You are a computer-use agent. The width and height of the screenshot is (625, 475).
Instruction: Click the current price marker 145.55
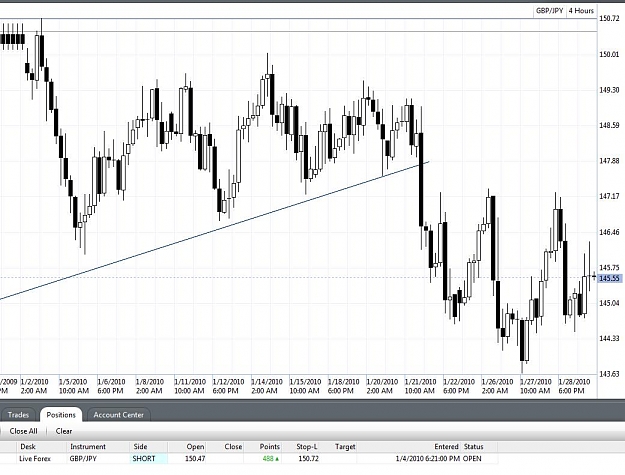609,278
